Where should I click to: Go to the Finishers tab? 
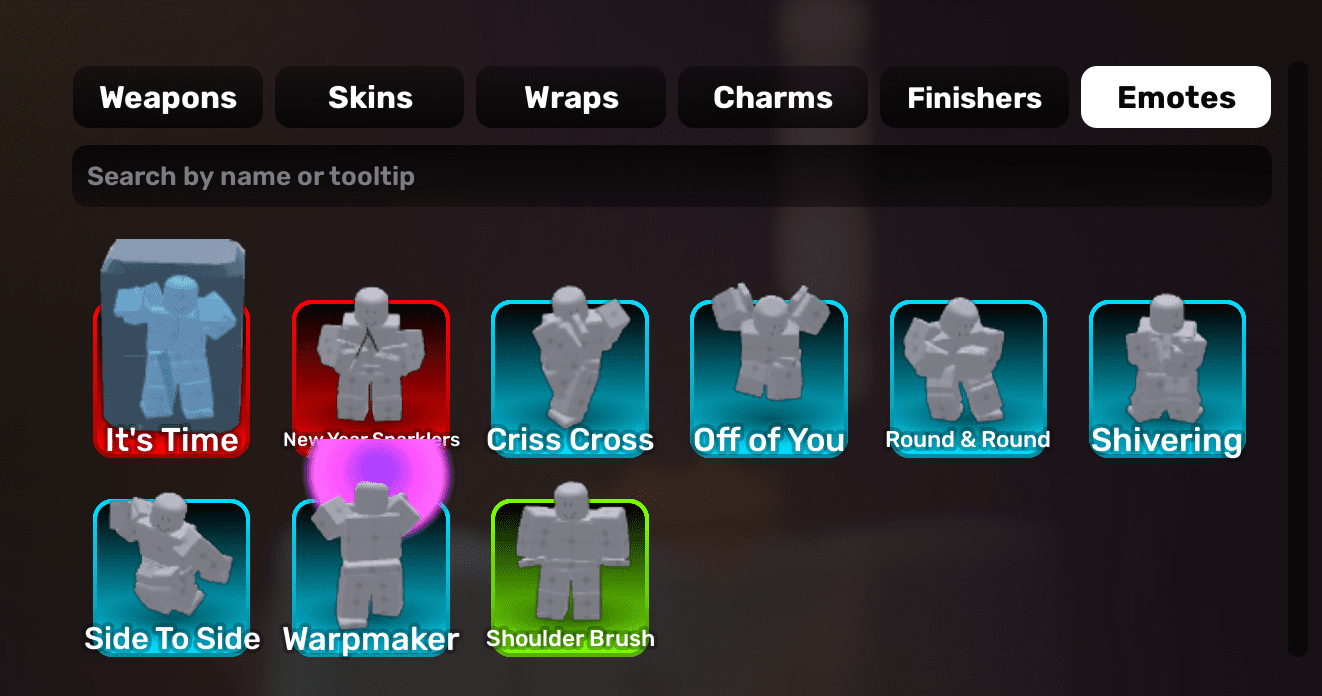[974, 97]
